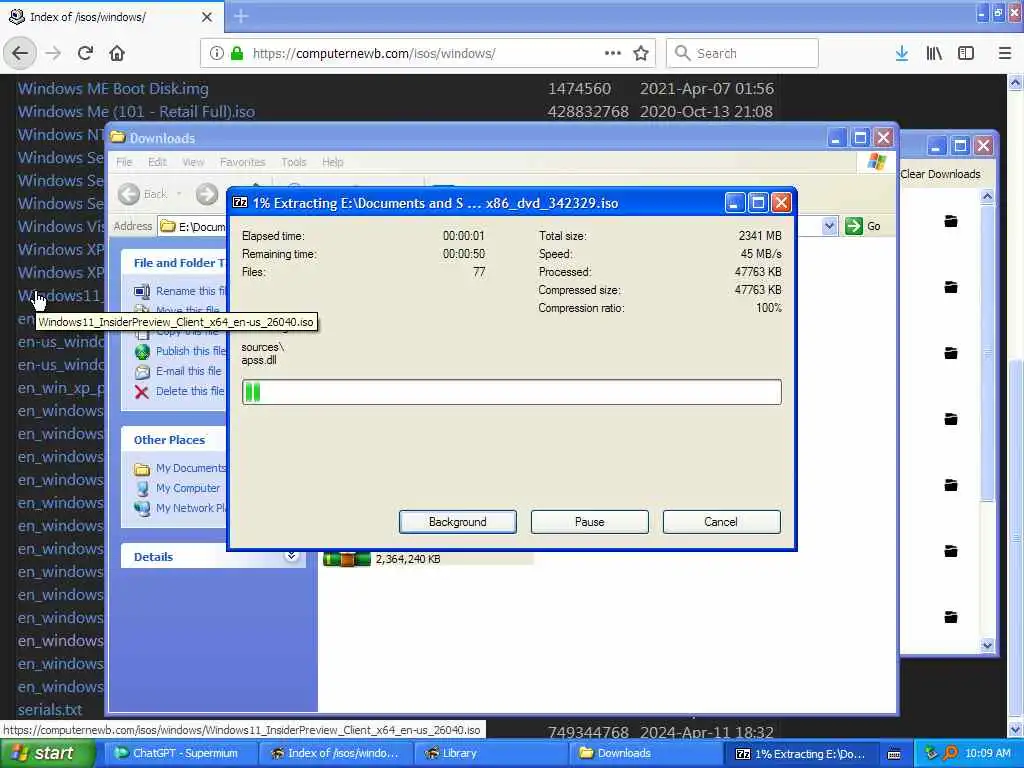Viewport: 1024px width, 768px height.
Task: Click Forward arrow in Downloads explorer
Action: click(206, 194)
